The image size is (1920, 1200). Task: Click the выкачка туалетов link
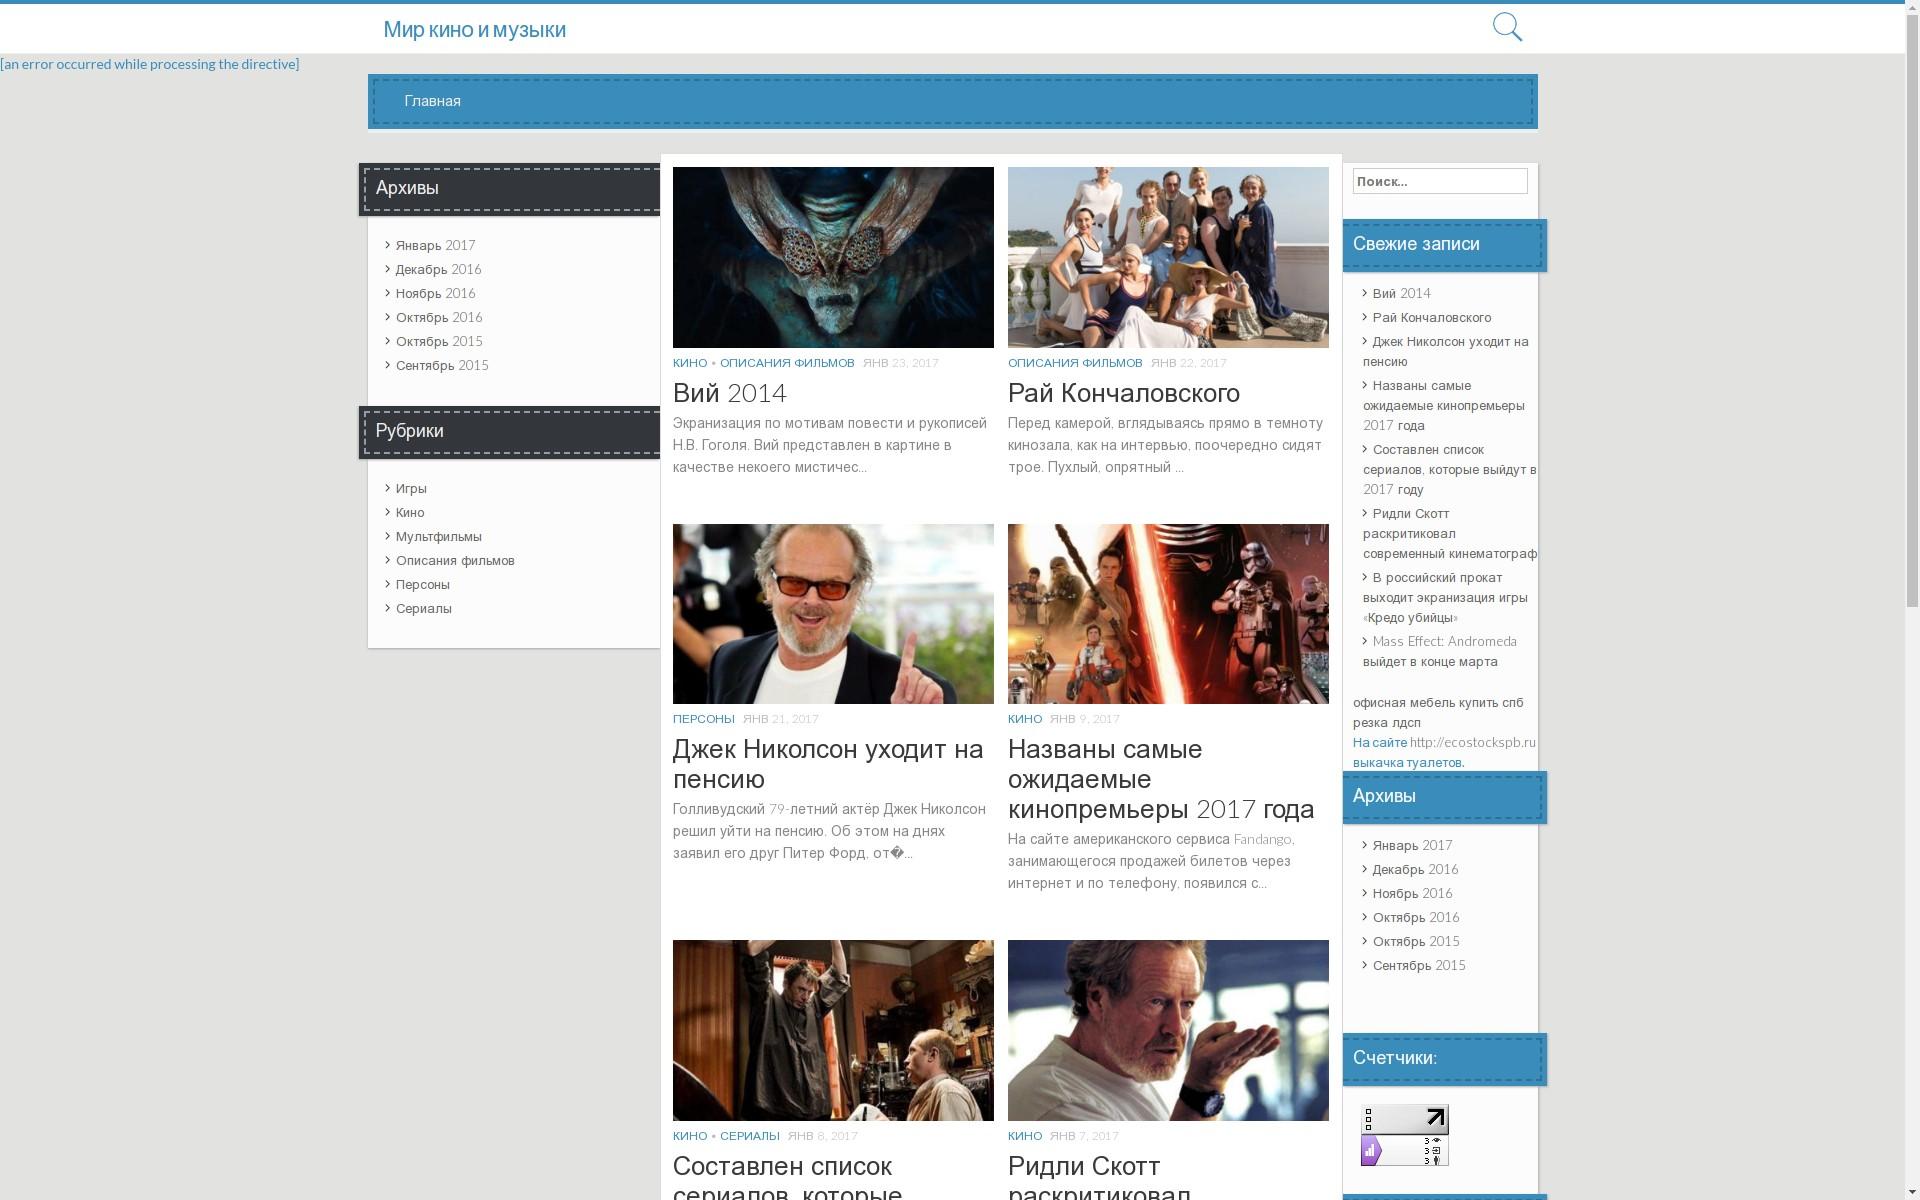click(x=1408, y=762)
